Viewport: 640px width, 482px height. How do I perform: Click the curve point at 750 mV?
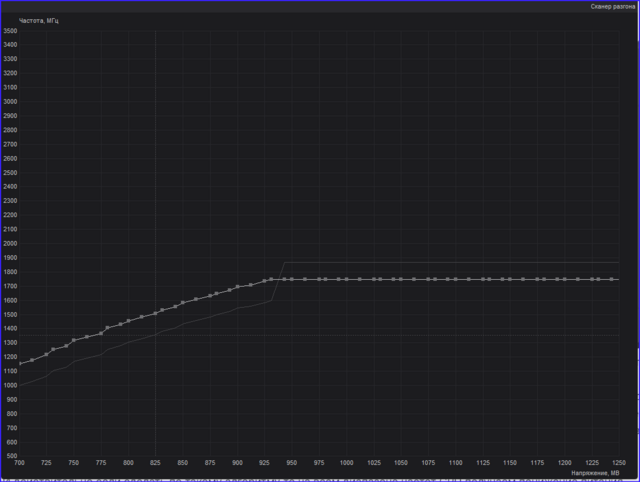pos(74,340)
